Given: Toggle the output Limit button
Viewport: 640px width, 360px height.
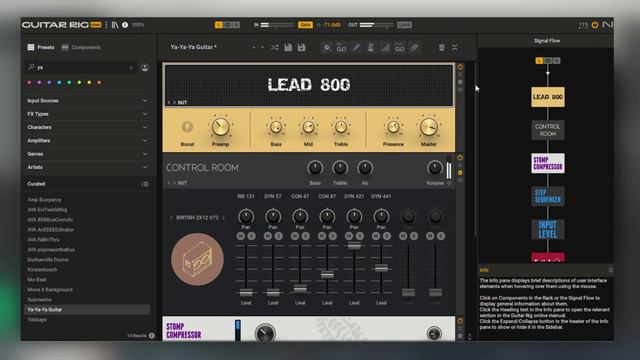Looking at the screenshot, I should tap(404, 25).
